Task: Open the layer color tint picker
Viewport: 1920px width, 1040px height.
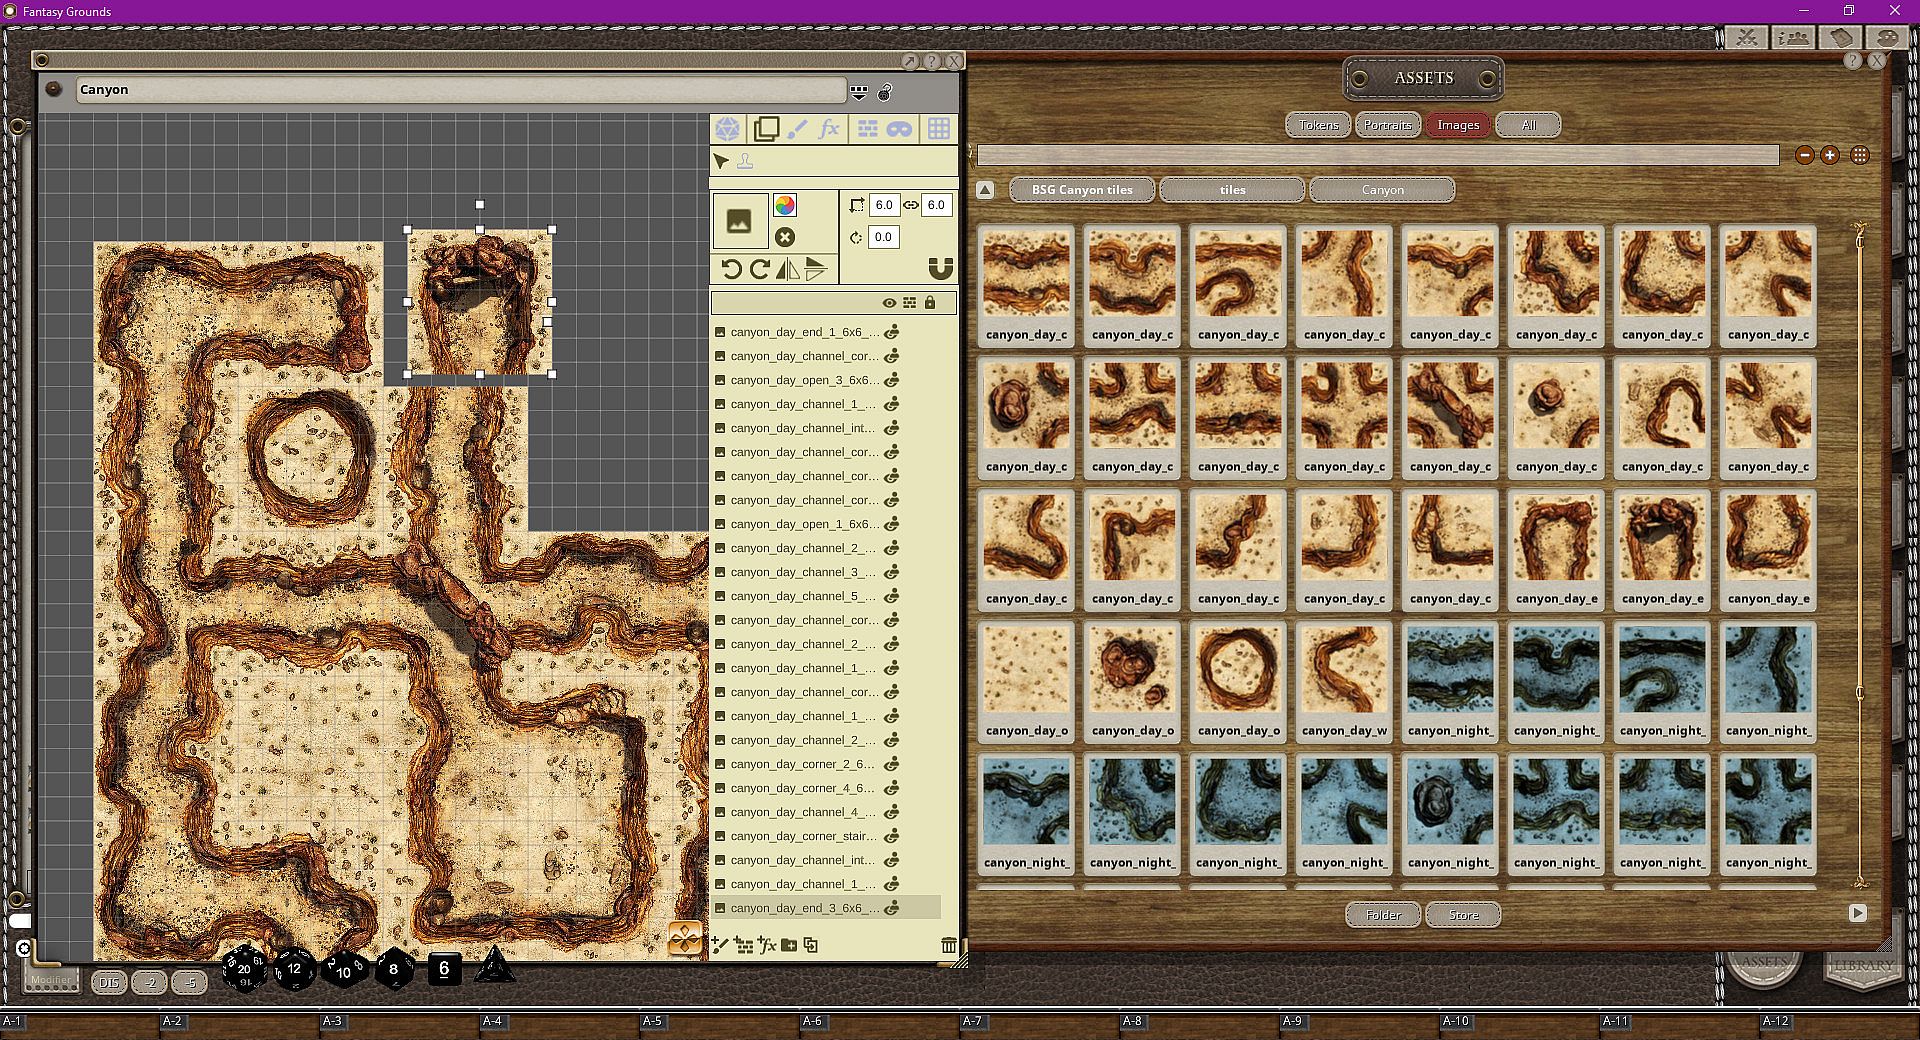Action: coord(785,206)
